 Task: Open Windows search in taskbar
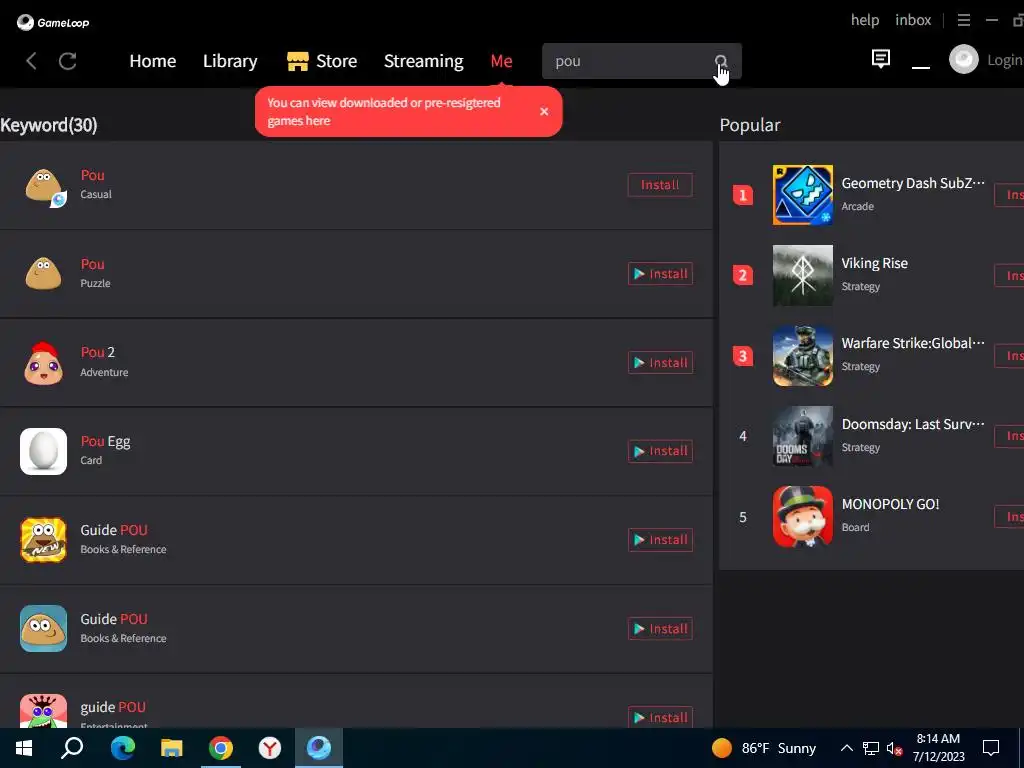[x=72, y=748]
